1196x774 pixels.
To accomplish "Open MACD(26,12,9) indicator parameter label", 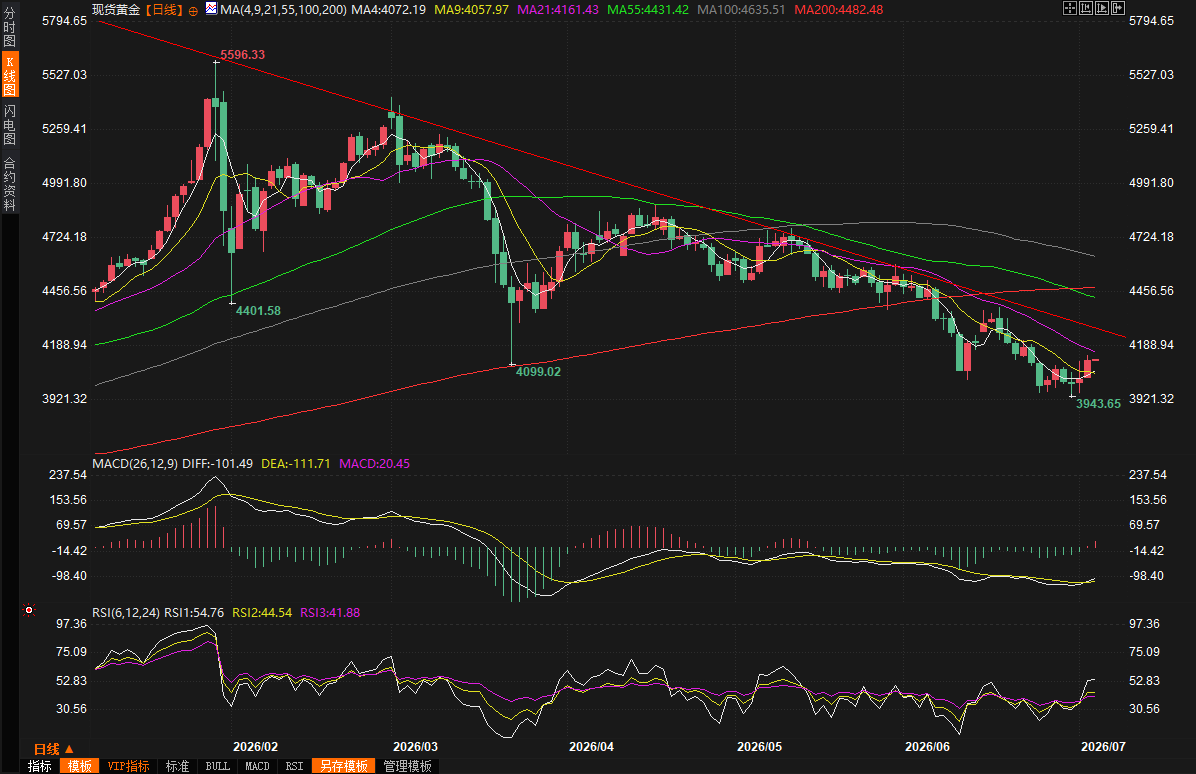I will [x=135, y=464].
